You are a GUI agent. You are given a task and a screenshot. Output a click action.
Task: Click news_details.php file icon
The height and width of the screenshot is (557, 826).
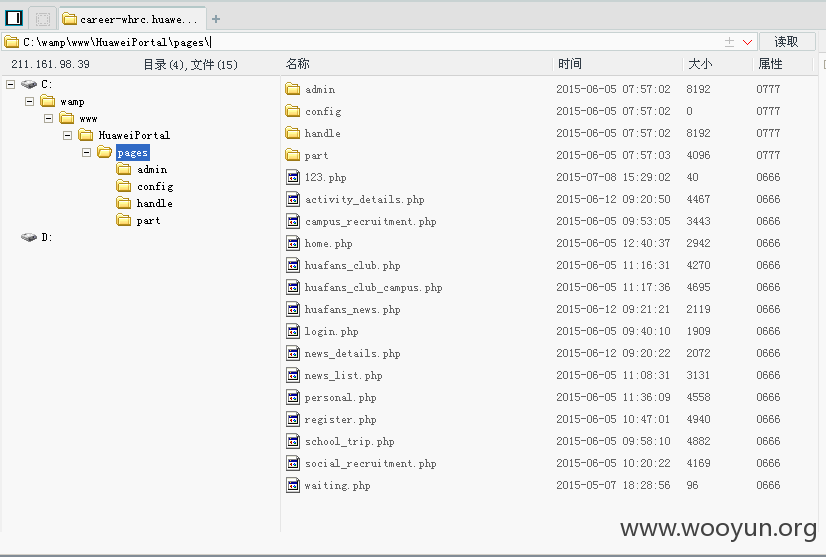point(293,353)
